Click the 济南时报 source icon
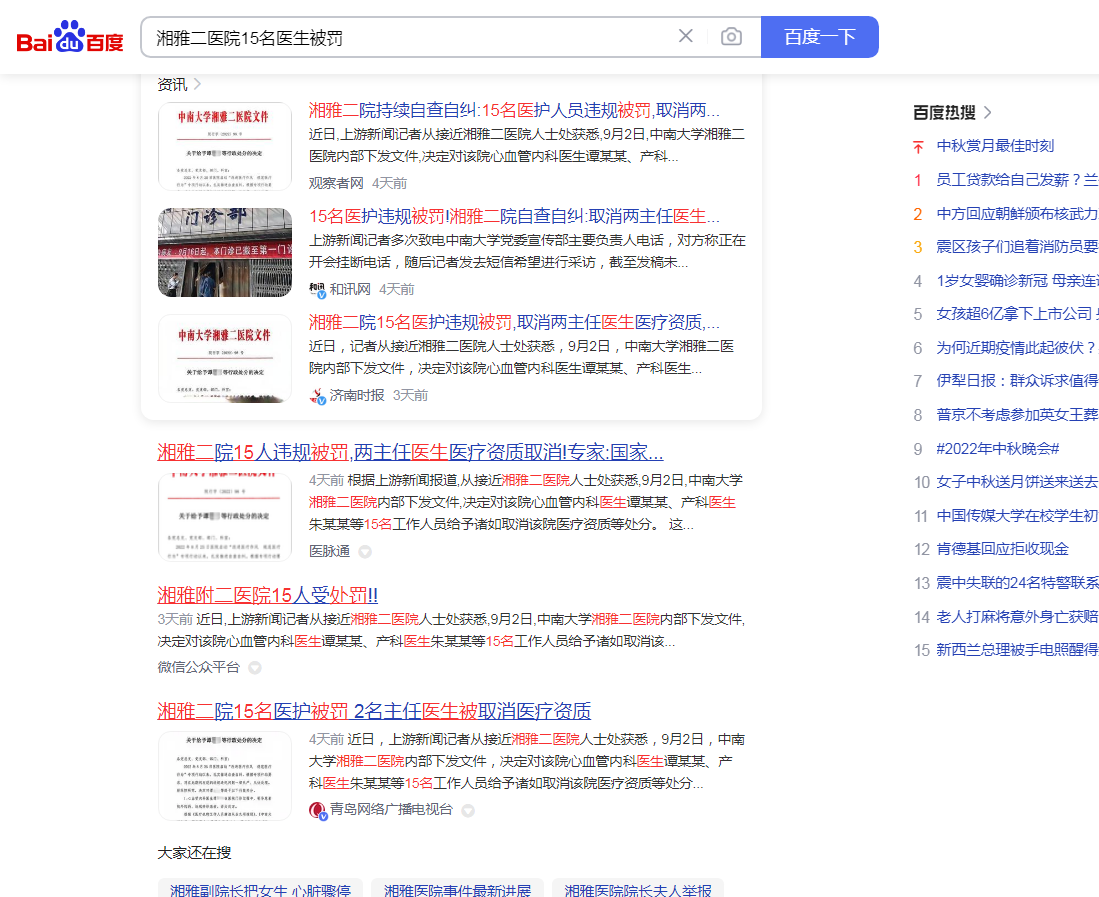 point(318,396)
